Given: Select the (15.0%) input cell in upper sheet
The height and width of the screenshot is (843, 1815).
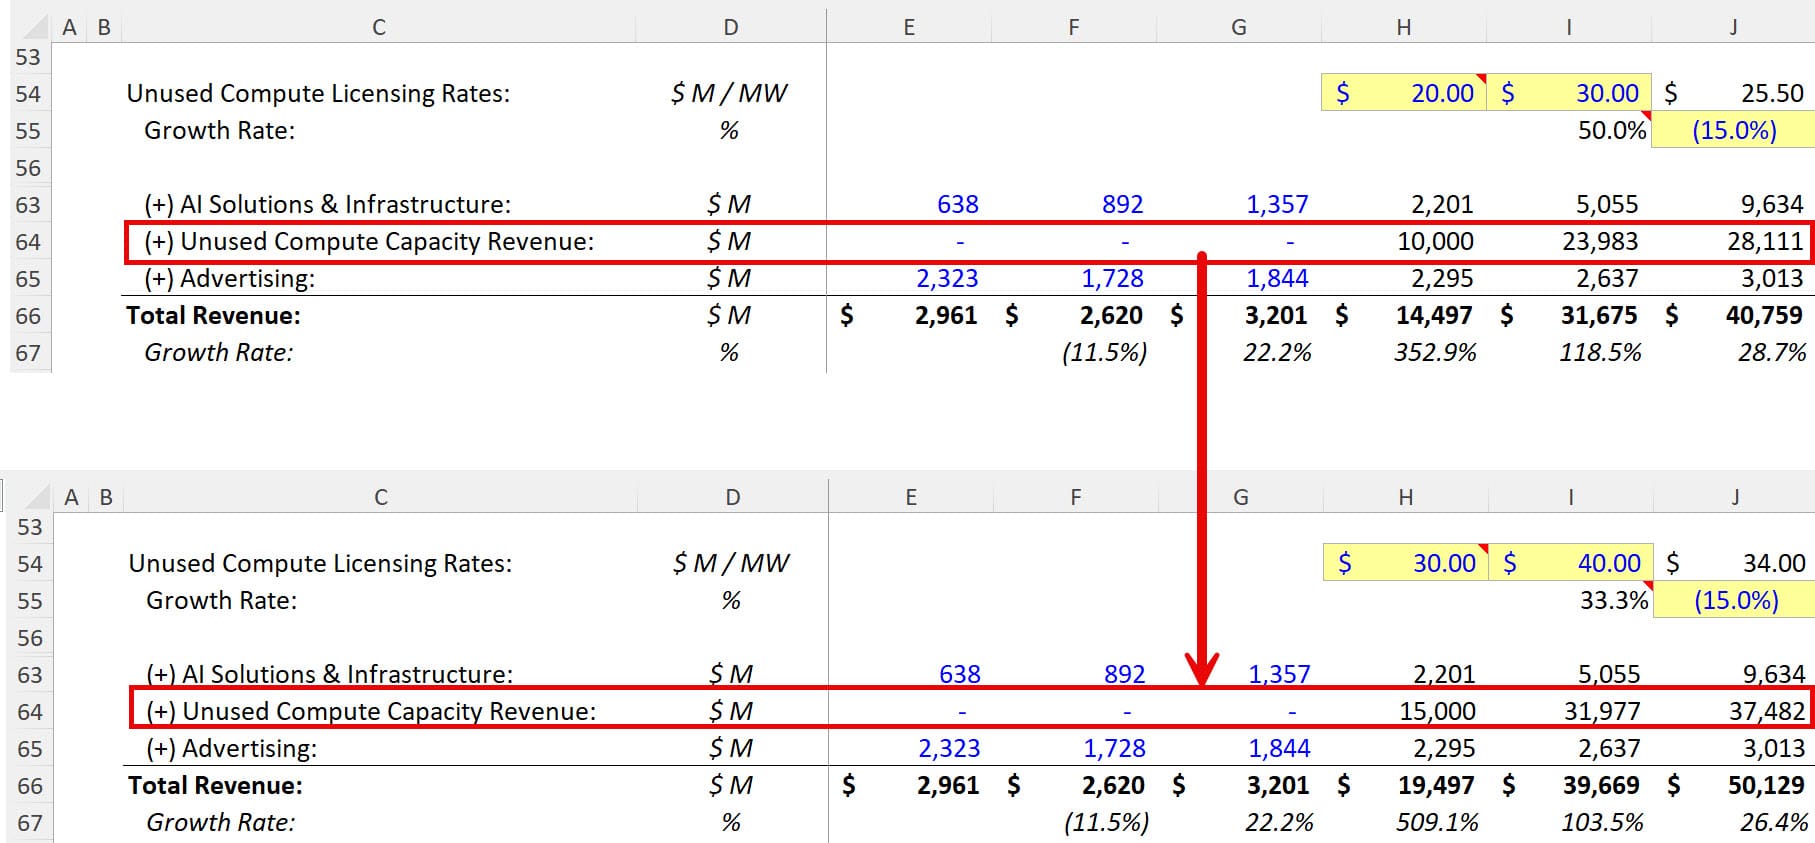Looking at the screenshot, I should pos(1734,130).
